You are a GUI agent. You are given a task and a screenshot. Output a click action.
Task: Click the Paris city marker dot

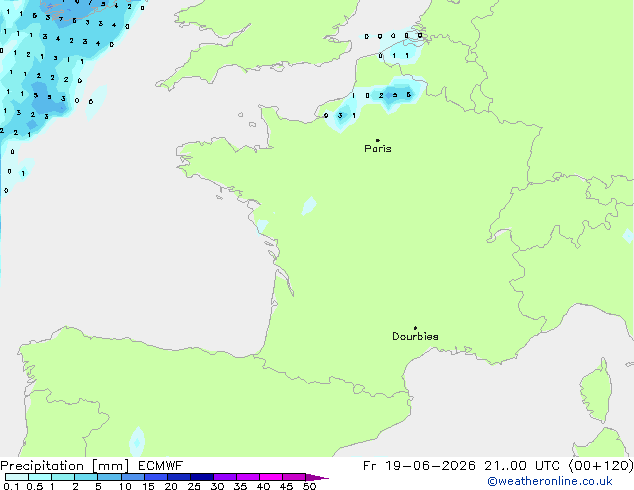point(378,140)
